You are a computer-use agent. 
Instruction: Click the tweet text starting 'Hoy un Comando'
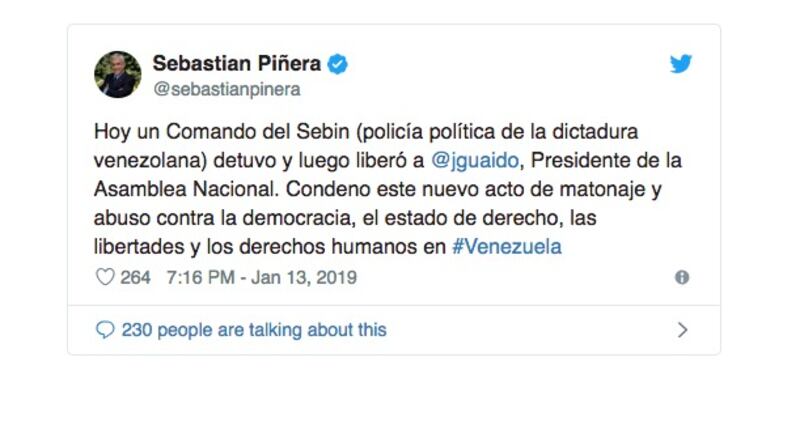pos(388,189)
